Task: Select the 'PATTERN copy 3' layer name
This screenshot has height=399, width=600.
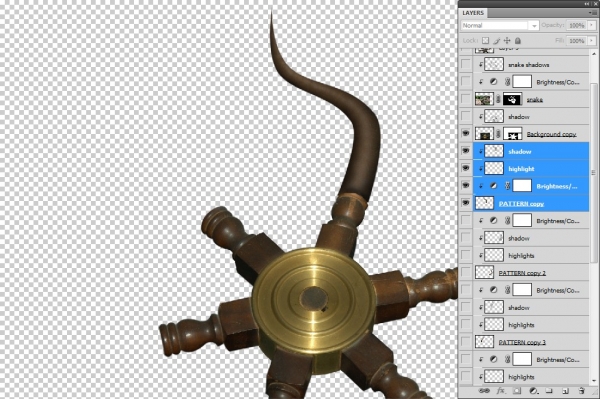Action: coord(522,342)
